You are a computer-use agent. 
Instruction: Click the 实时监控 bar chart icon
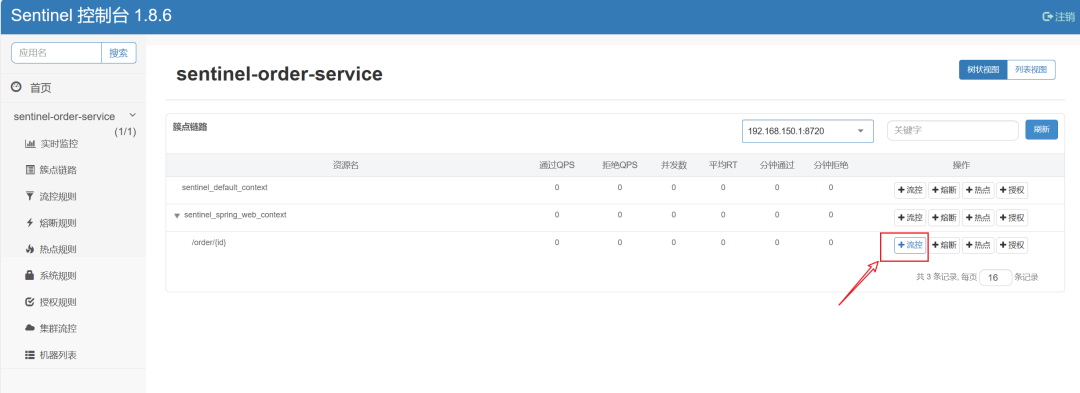pos(30,144)
